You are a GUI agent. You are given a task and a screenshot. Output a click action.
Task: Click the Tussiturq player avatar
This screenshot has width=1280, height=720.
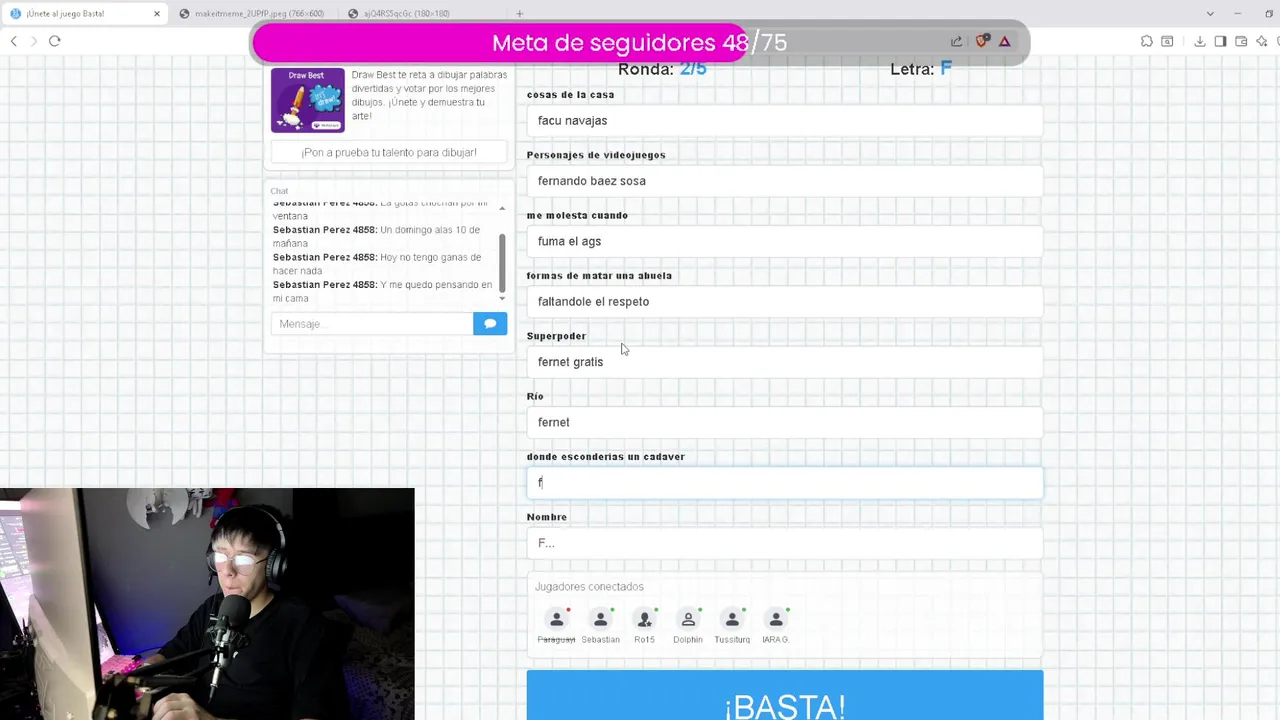732,620
